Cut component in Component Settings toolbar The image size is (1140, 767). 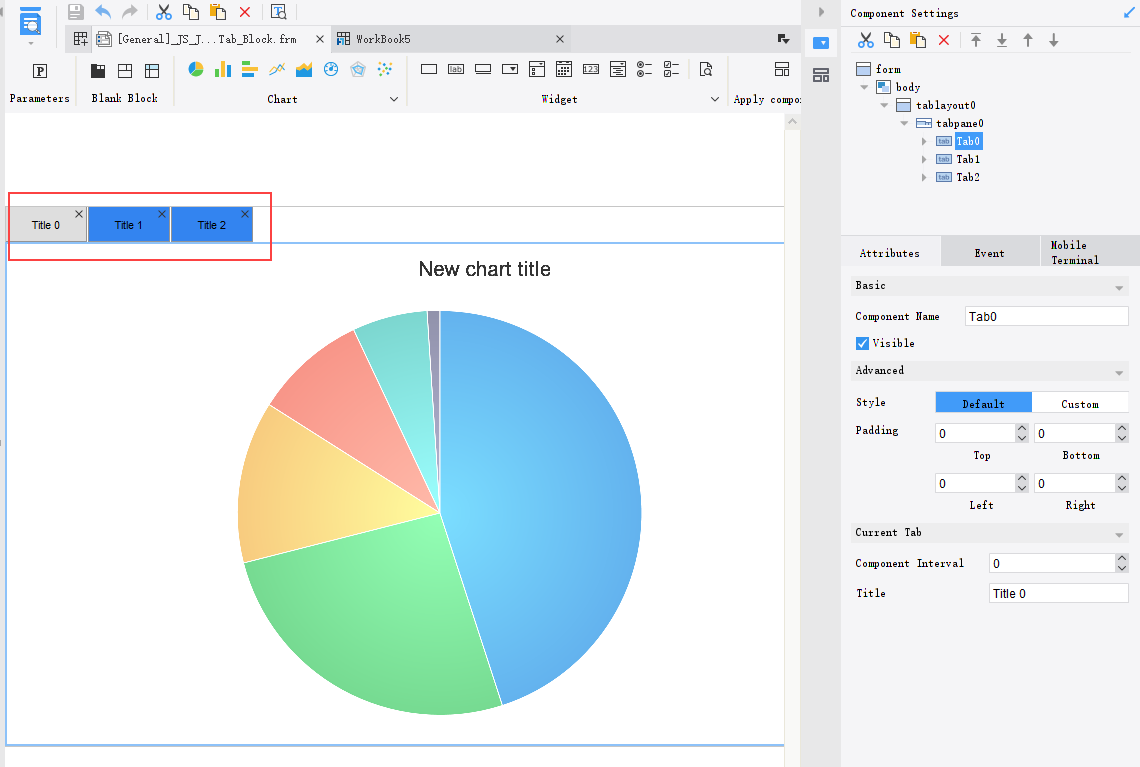tap(865, 41)
